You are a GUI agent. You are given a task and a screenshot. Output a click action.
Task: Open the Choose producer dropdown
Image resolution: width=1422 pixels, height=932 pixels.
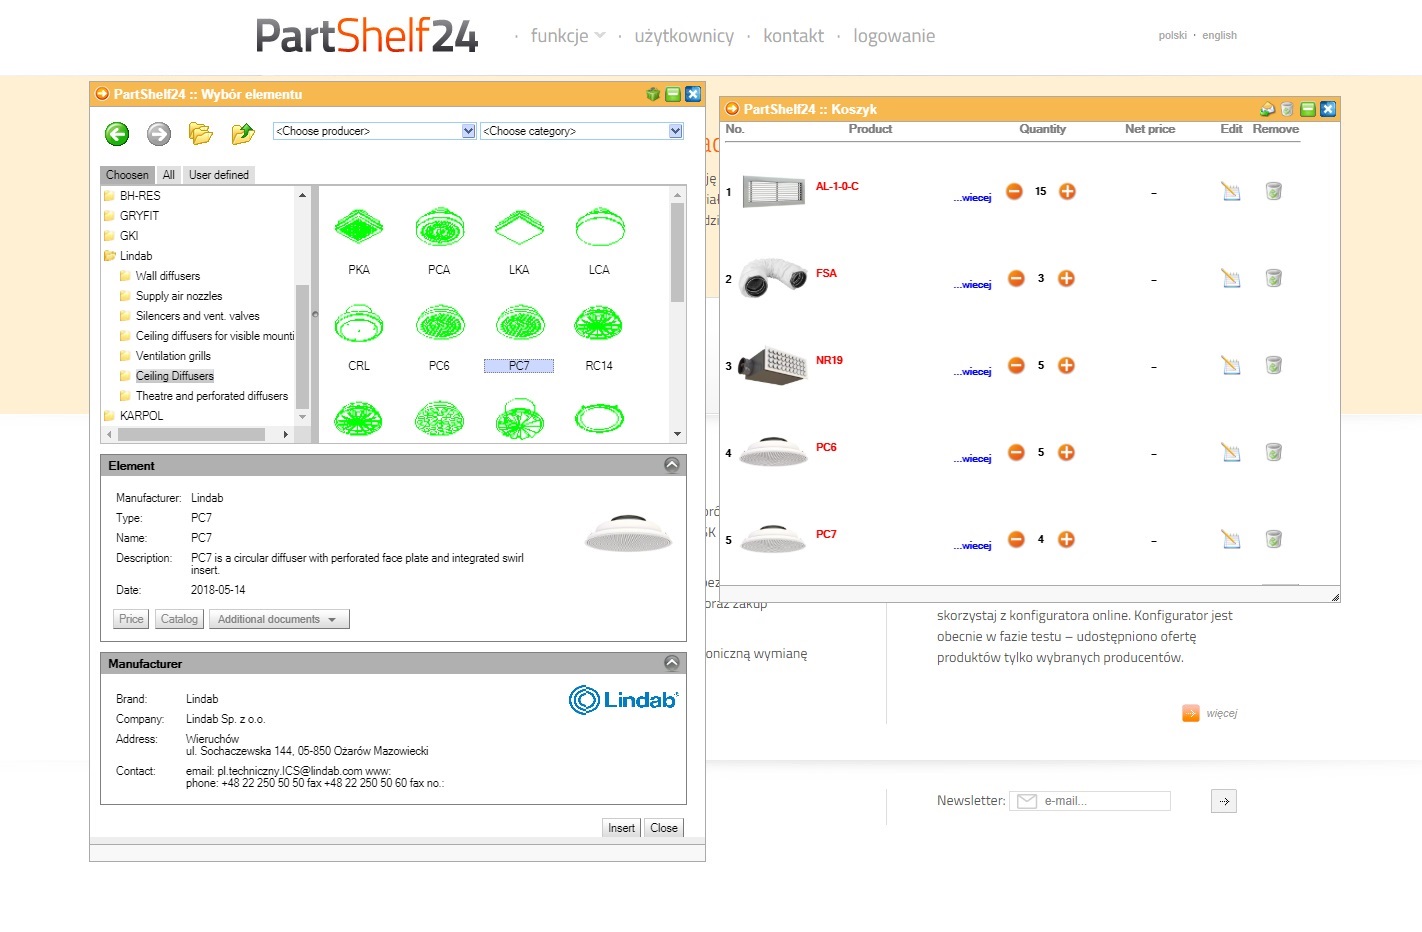pos(374,131)
